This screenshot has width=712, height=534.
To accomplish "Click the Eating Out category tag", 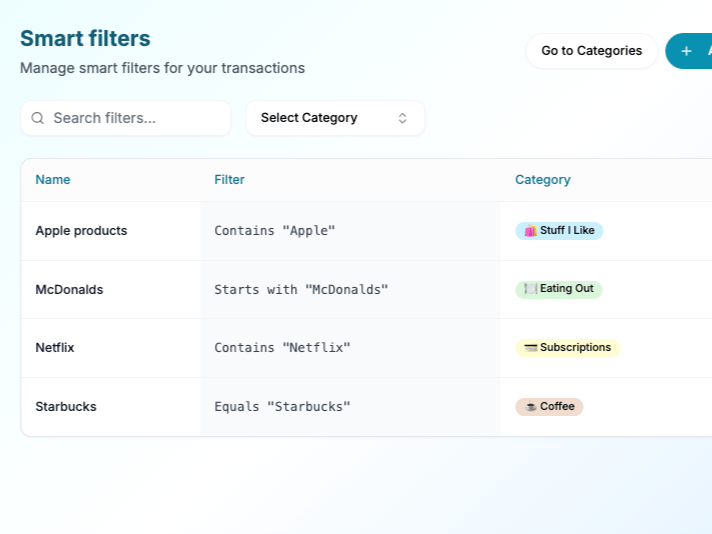I will click(x=559, y=289).
